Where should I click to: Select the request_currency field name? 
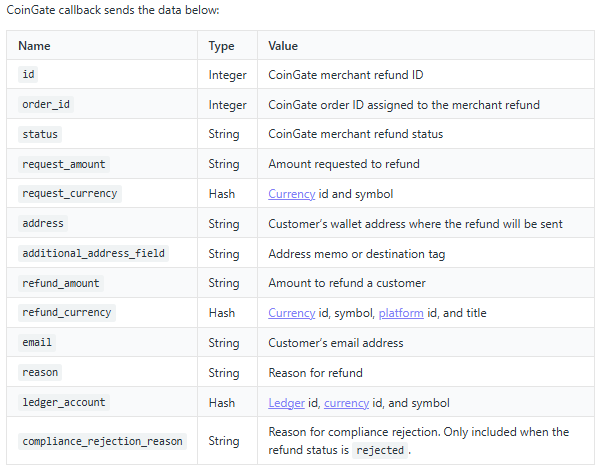pos(70,194)
